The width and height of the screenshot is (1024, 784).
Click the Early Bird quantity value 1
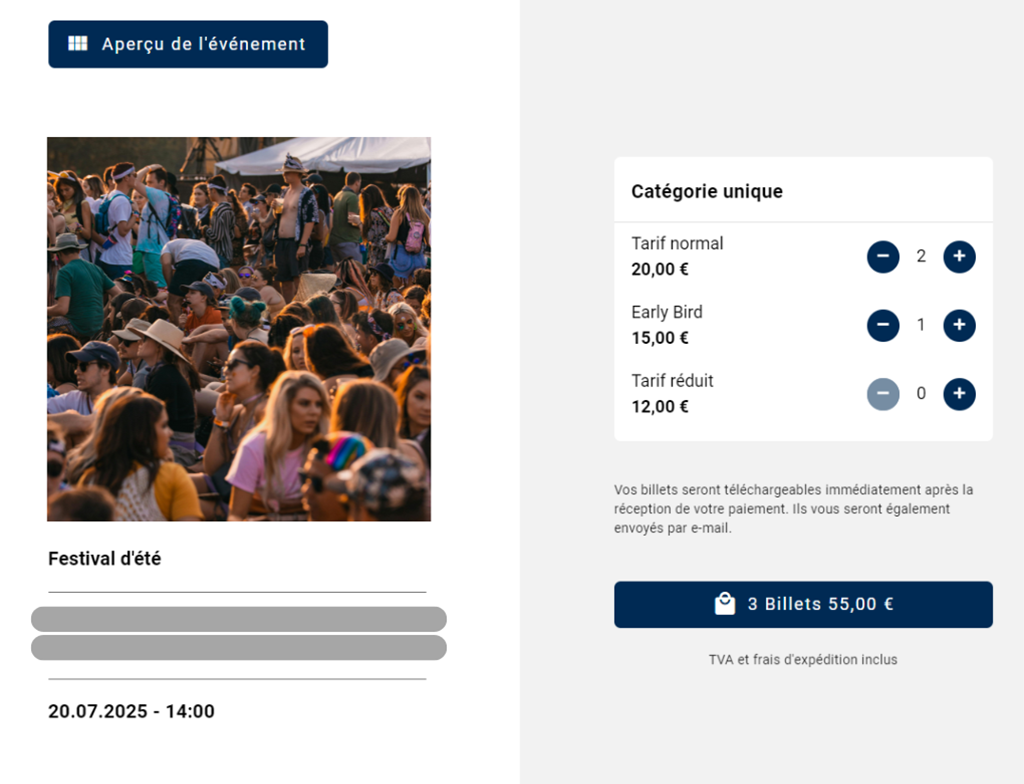(x=921, y=325)
